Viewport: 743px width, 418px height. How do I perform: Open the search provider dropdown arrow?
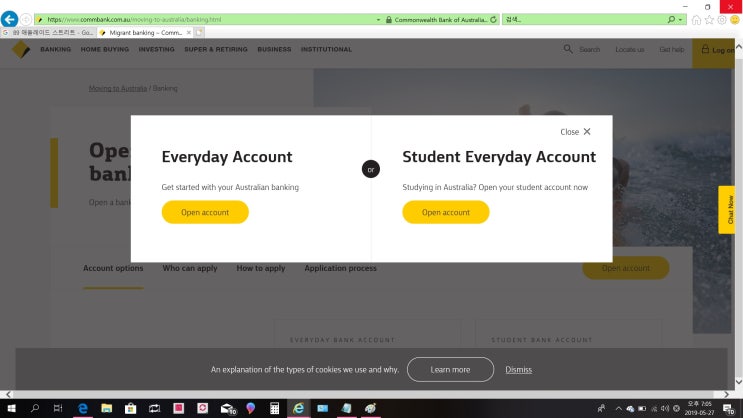coord(680,20)
